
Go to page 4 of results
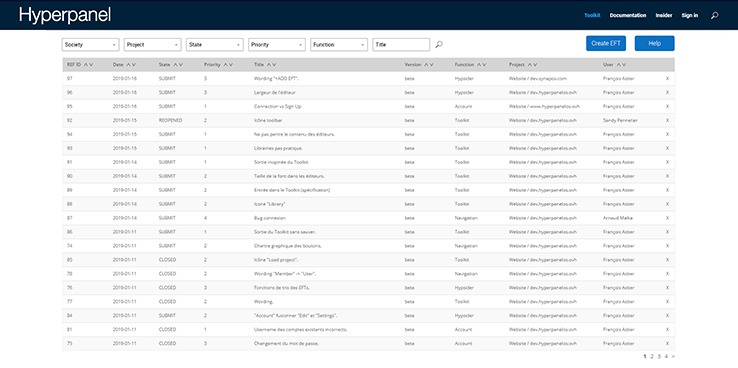[x=666, y=357]
